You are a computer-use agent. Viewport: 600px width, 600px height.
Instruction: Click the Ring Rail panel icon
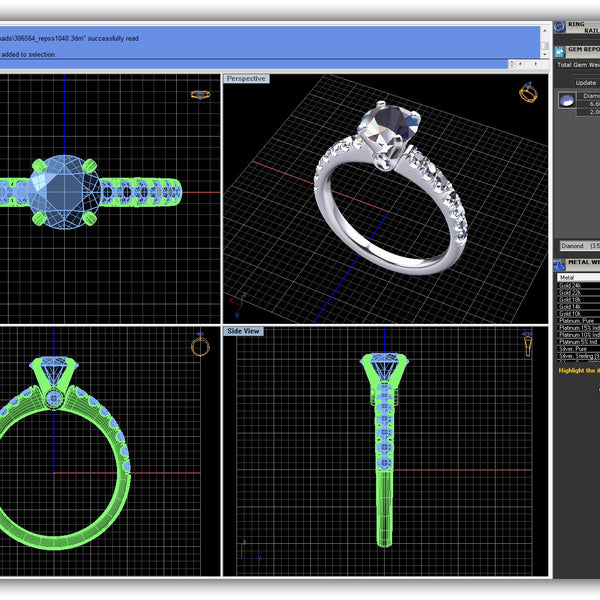tap(558, 28)
